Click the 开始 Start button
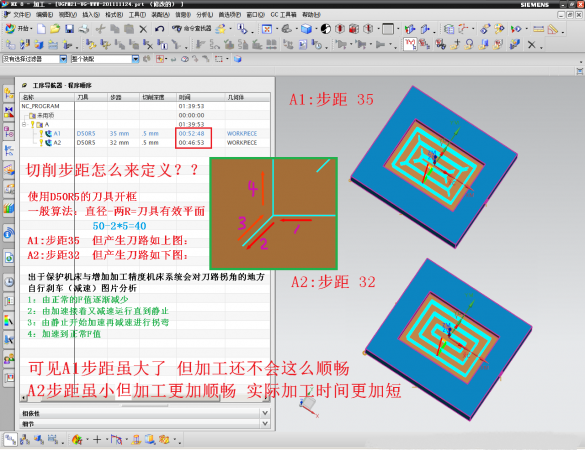Image resolution: width=585 pixels, height=450 pixels. pyautogui.click(x=19, y=29)
